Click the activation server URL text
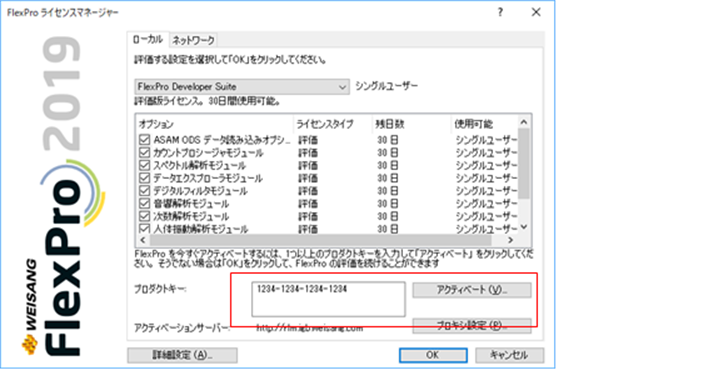Viewport: 709px width, 373px height. [310, 328]
